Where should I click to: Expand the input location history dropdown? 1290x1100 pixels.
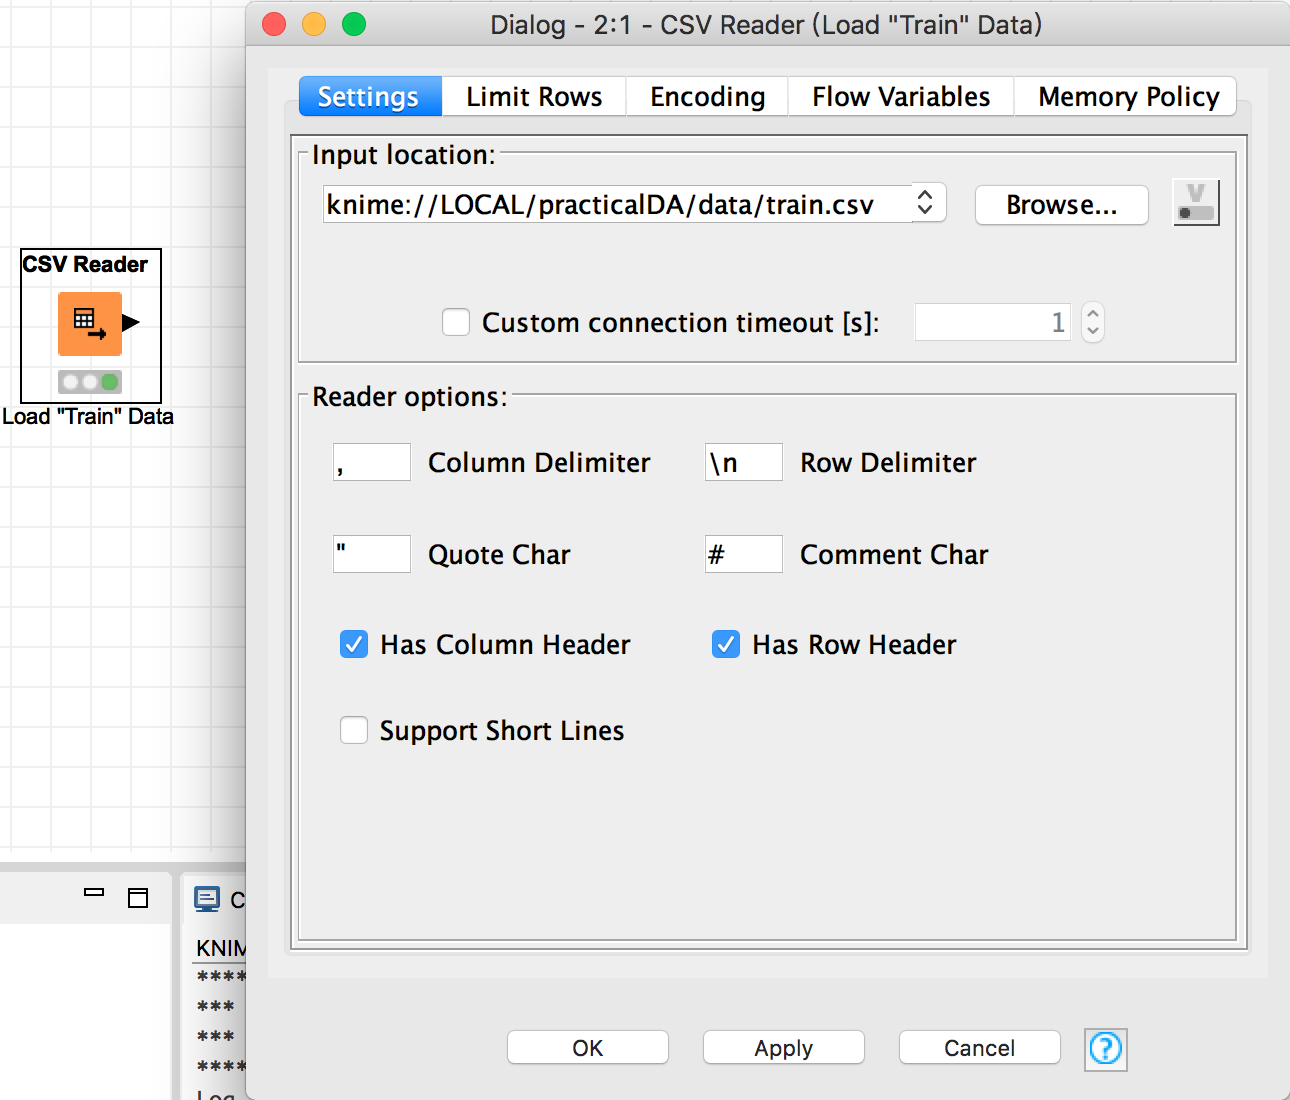(926, 203)
